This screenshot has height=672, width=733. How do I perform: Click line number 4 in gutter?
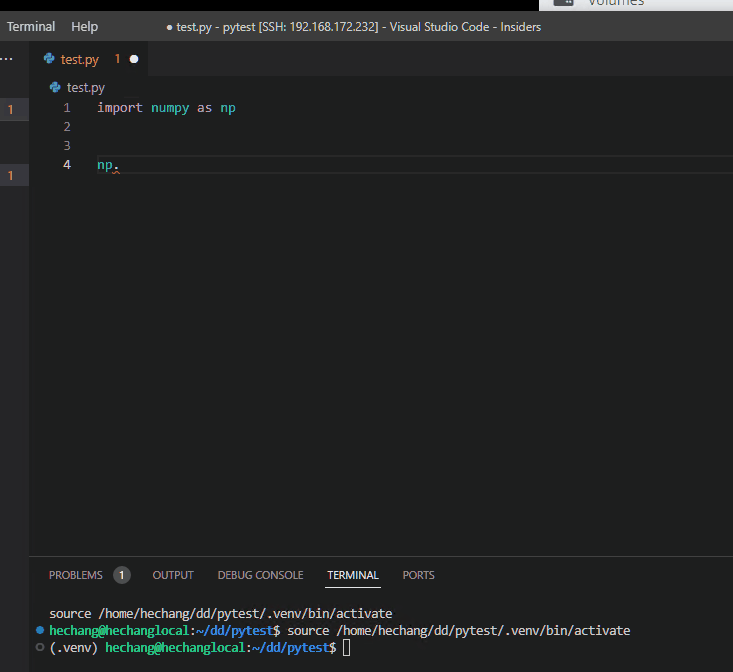[67, 164]
